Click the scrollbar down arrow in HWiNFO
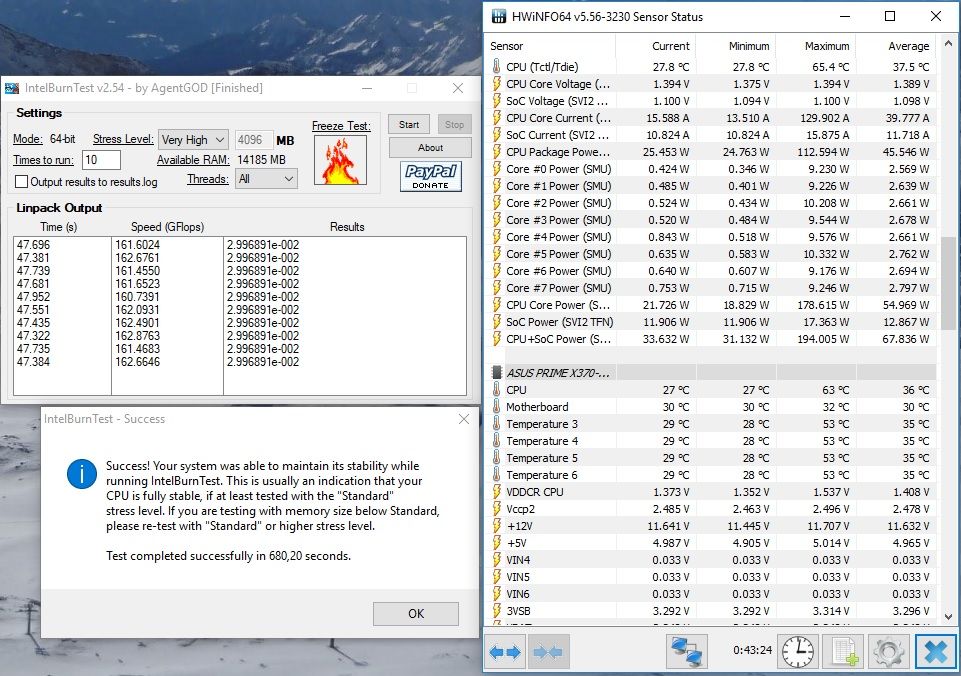 (948, 617)
